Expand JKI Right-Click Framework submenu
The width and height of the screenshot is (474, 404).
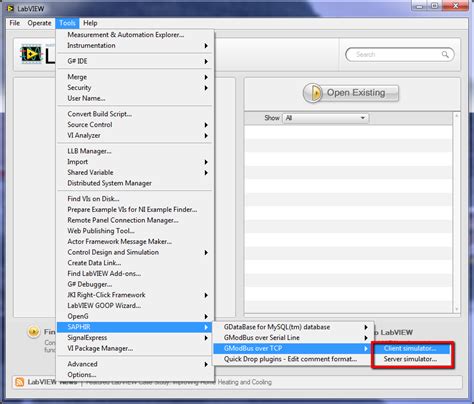point(135,295)
